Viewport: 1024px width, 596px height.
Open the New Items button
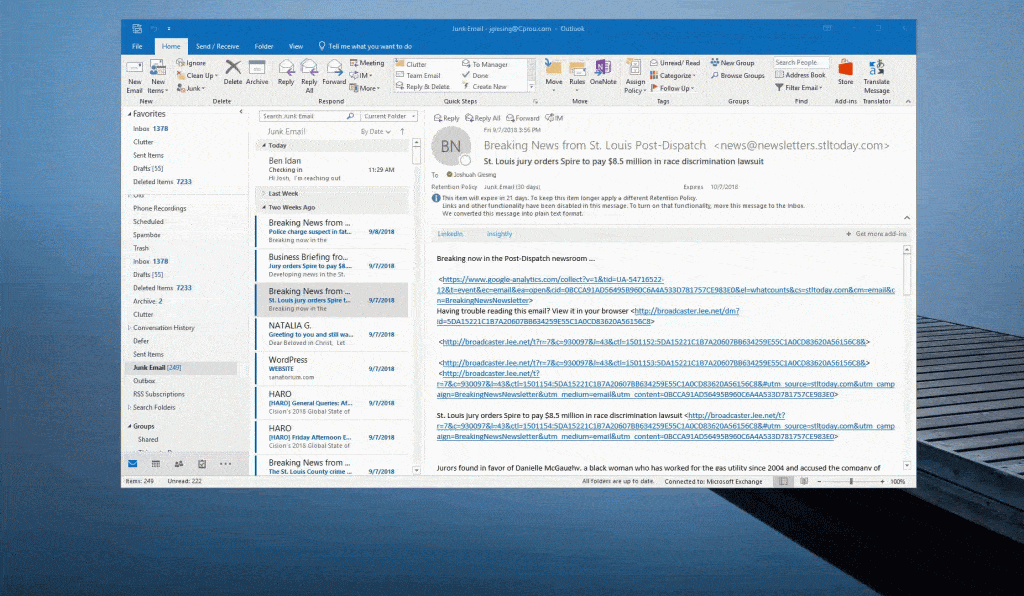click(157, 77)
